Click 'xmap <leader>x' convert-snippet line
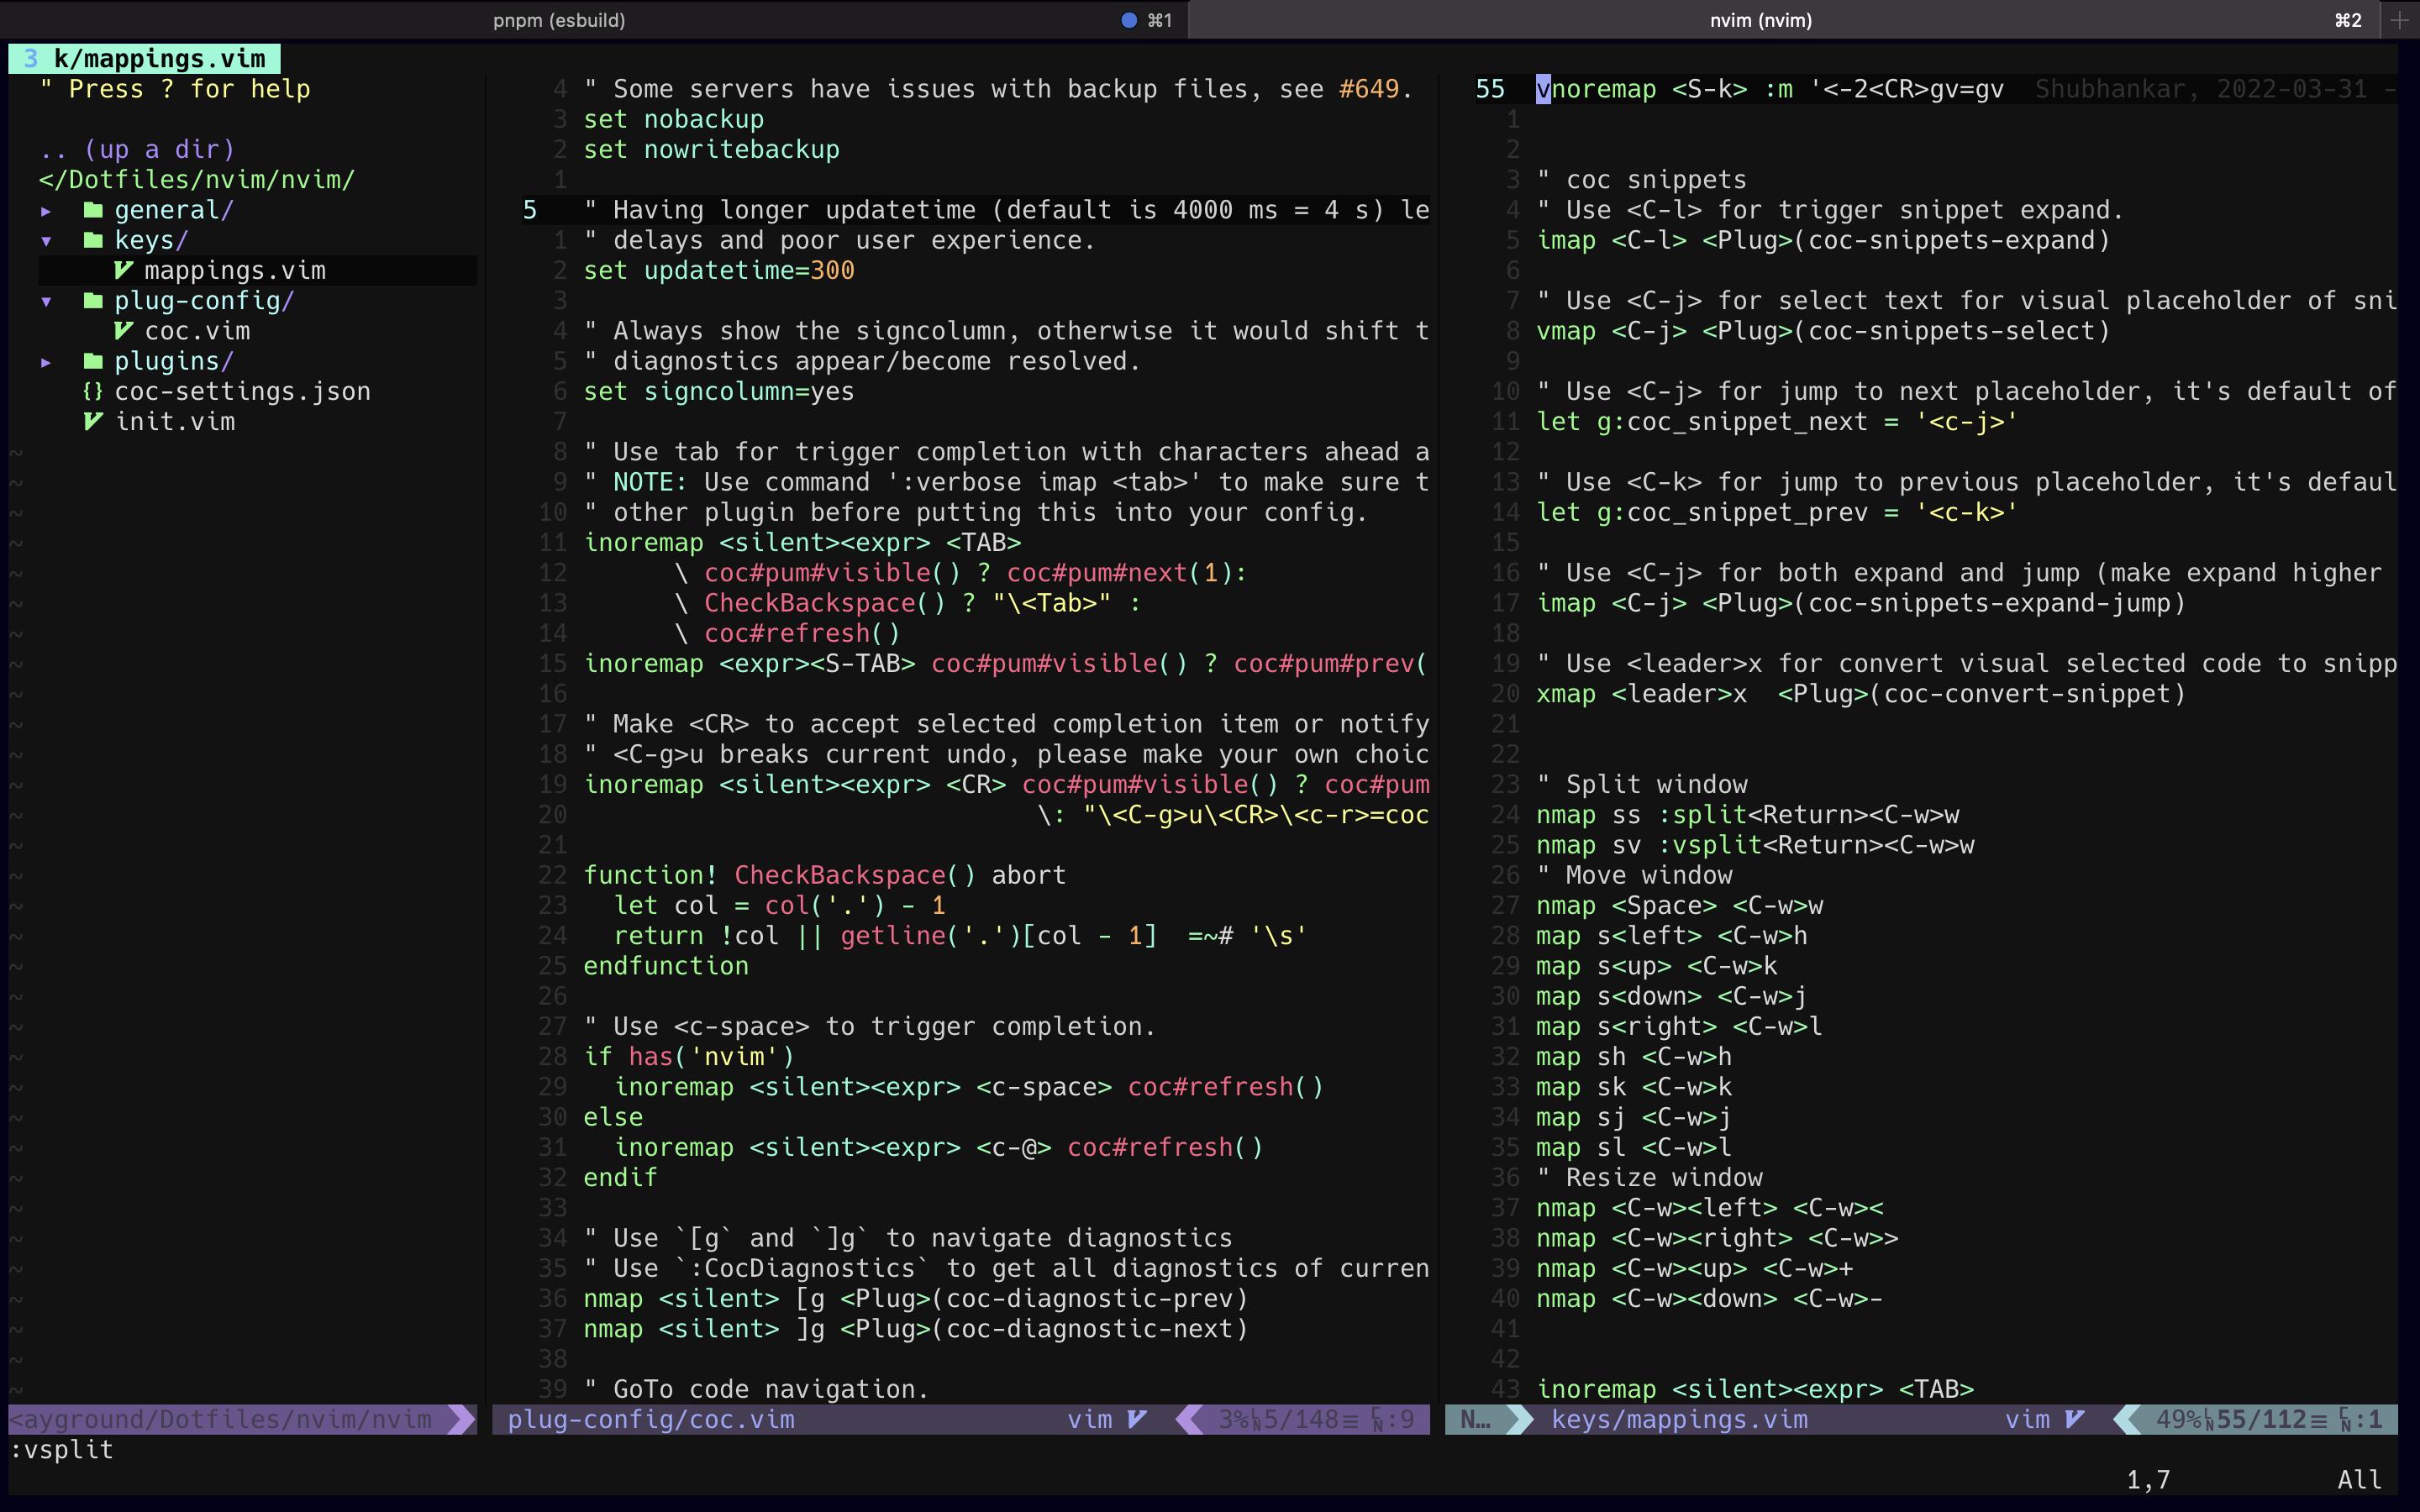 pos(1861,694)
